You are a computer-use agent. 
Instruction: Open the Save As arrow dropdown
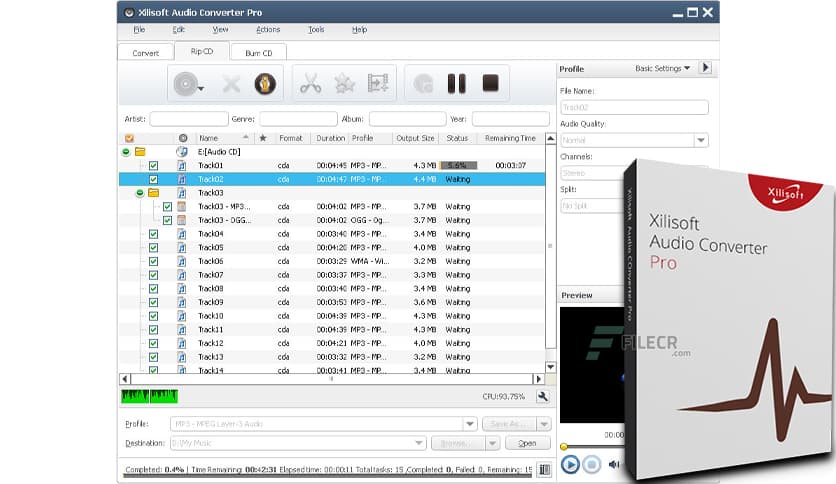point(544,424)
